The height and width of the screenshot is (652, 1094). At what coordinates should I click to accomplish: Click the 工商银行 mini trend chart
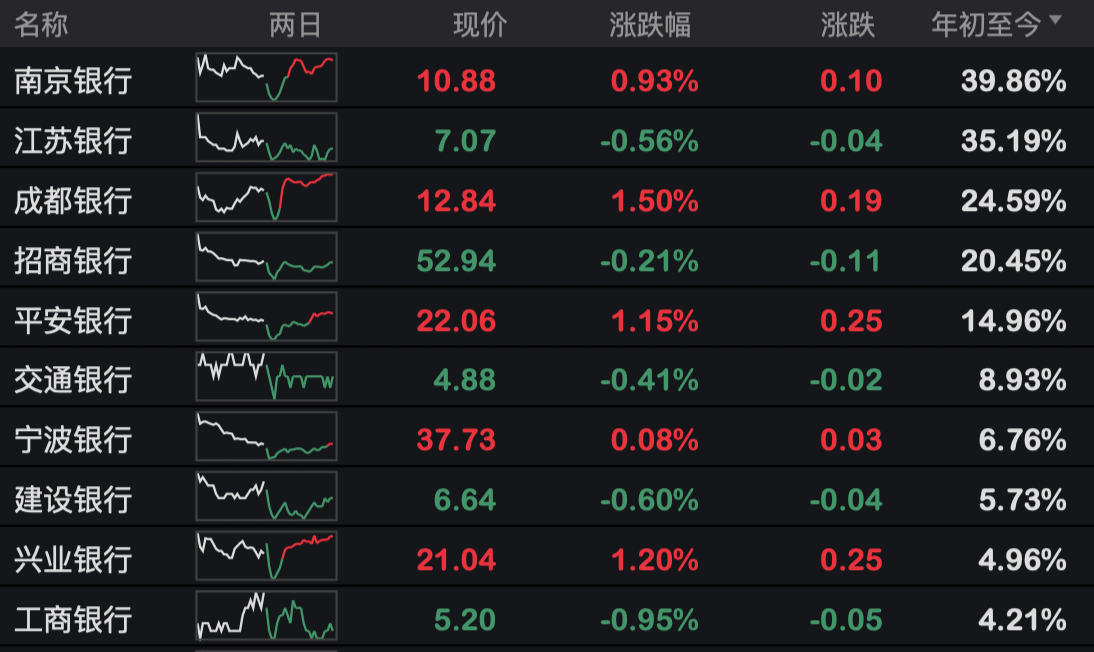click(x=266, y=616)
